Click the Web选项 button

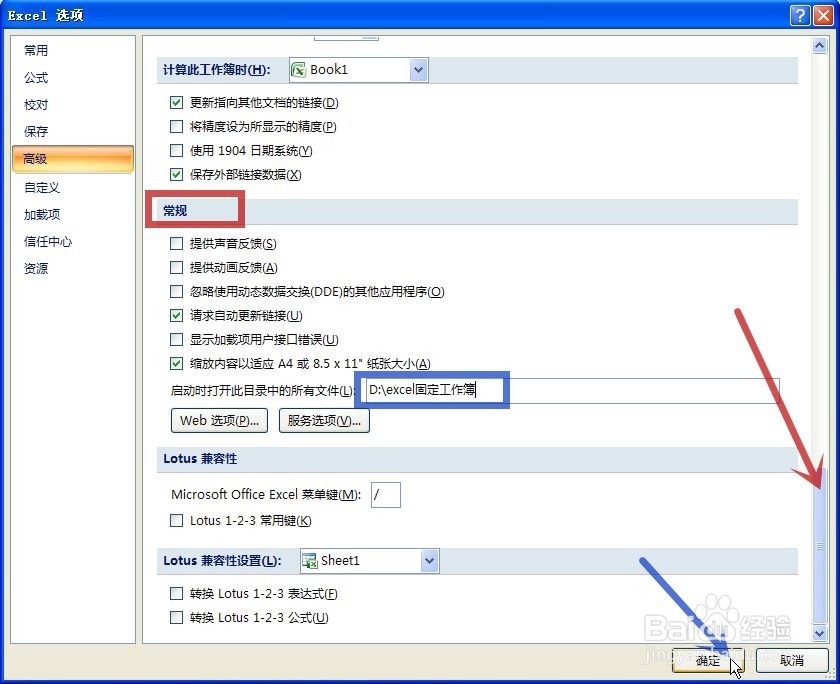[218, 420]
